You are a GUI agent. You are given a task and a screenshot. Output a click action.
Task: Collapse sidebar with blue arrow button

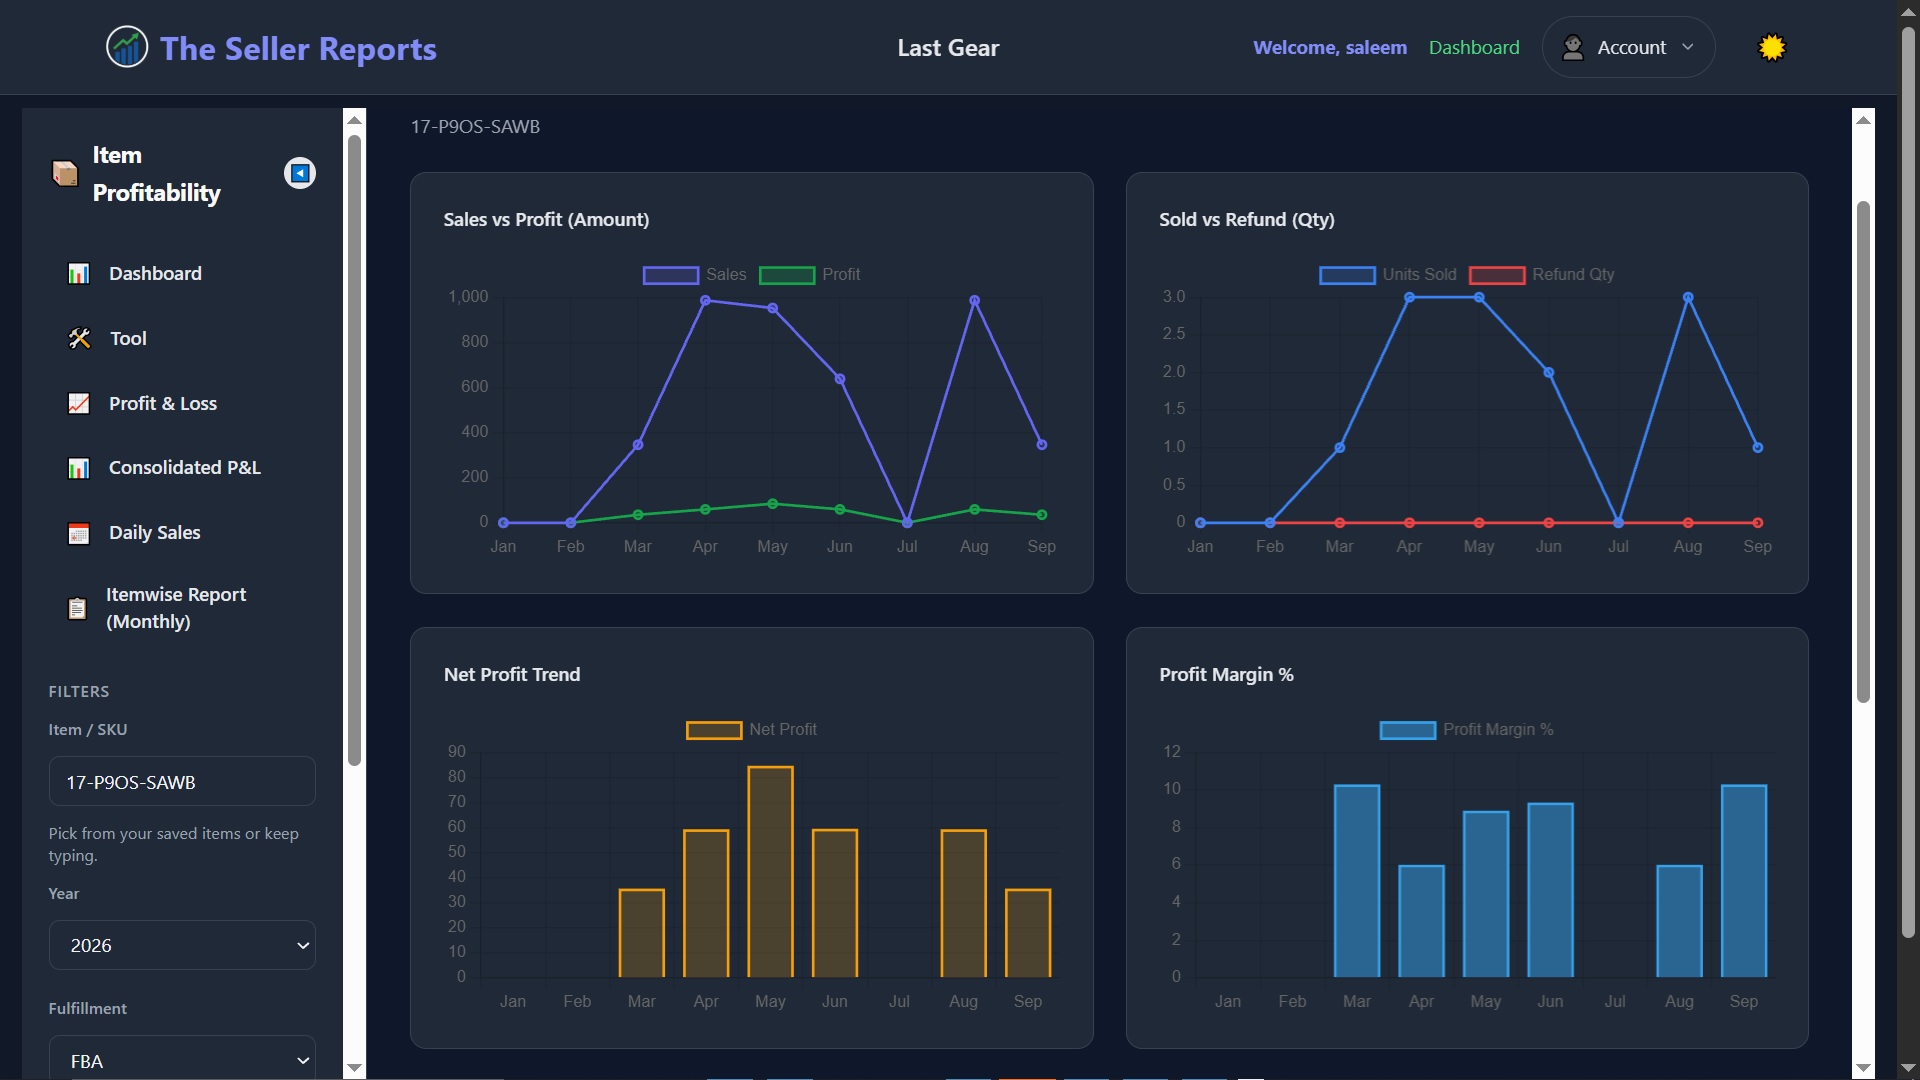(x=300, y=173)
